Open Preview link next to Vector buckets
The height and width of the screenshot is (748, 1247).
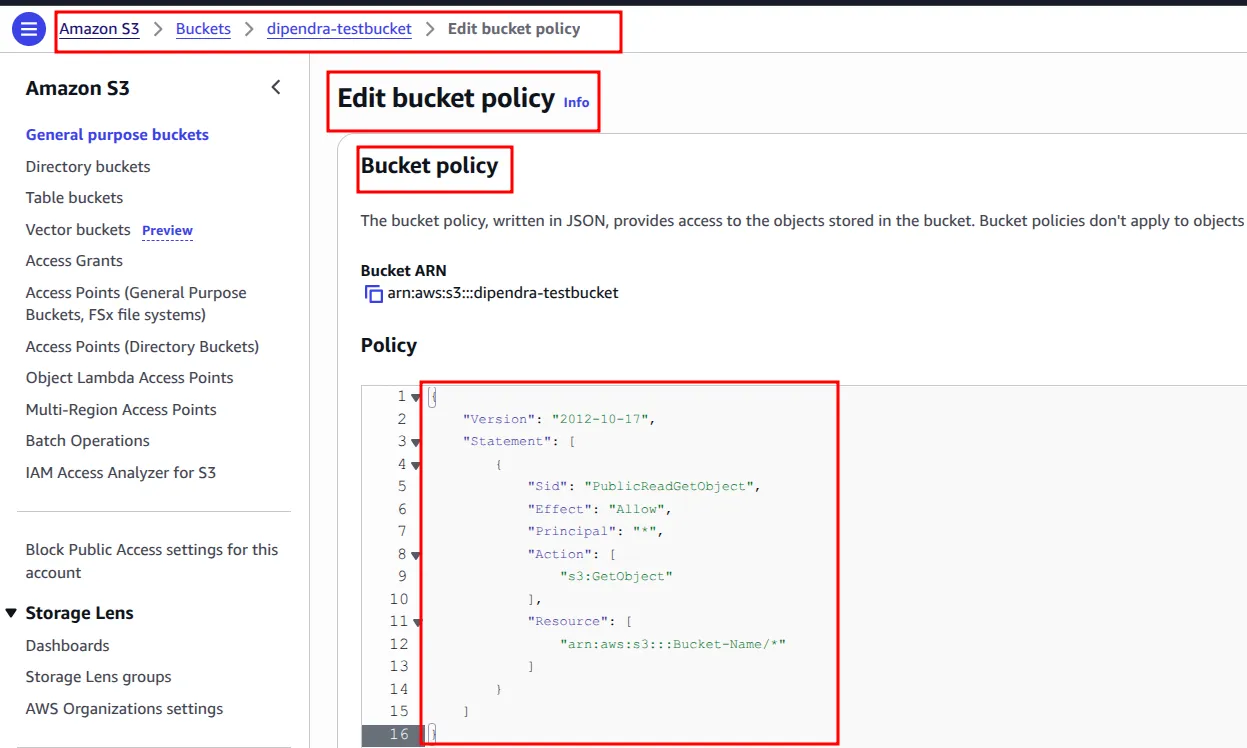167,230
